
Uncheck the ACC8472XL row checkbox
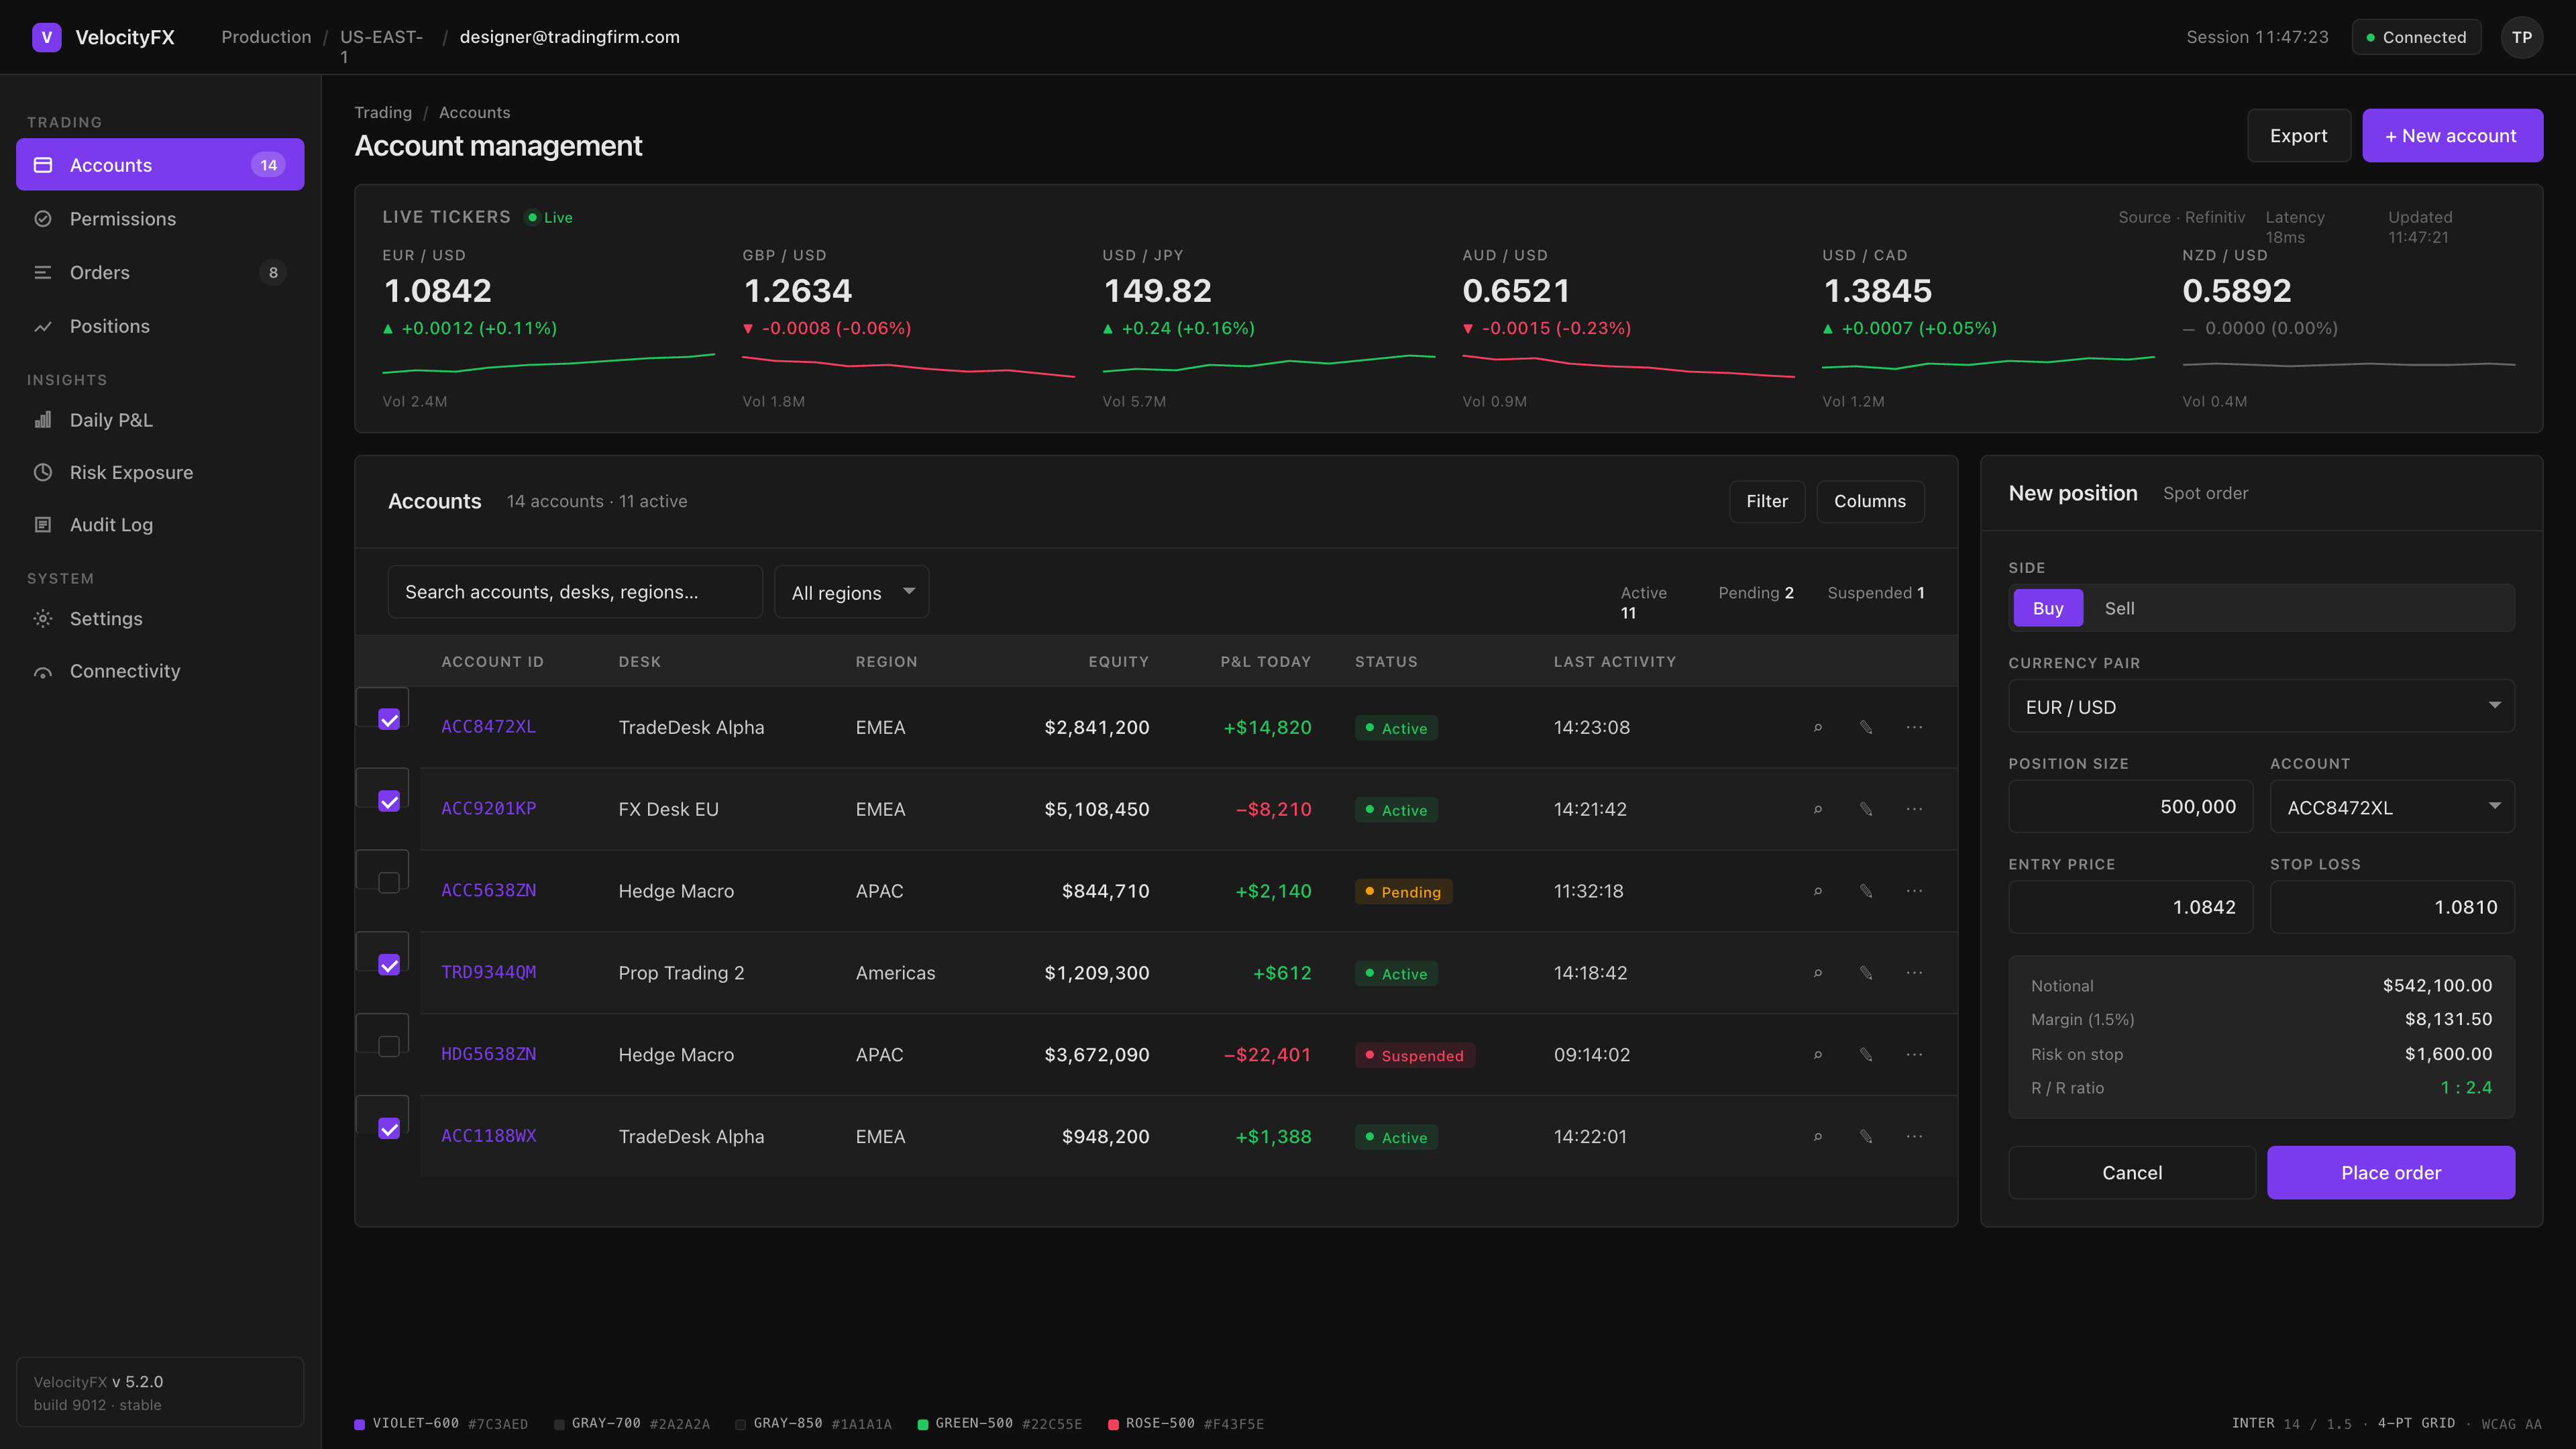(389, 719)
